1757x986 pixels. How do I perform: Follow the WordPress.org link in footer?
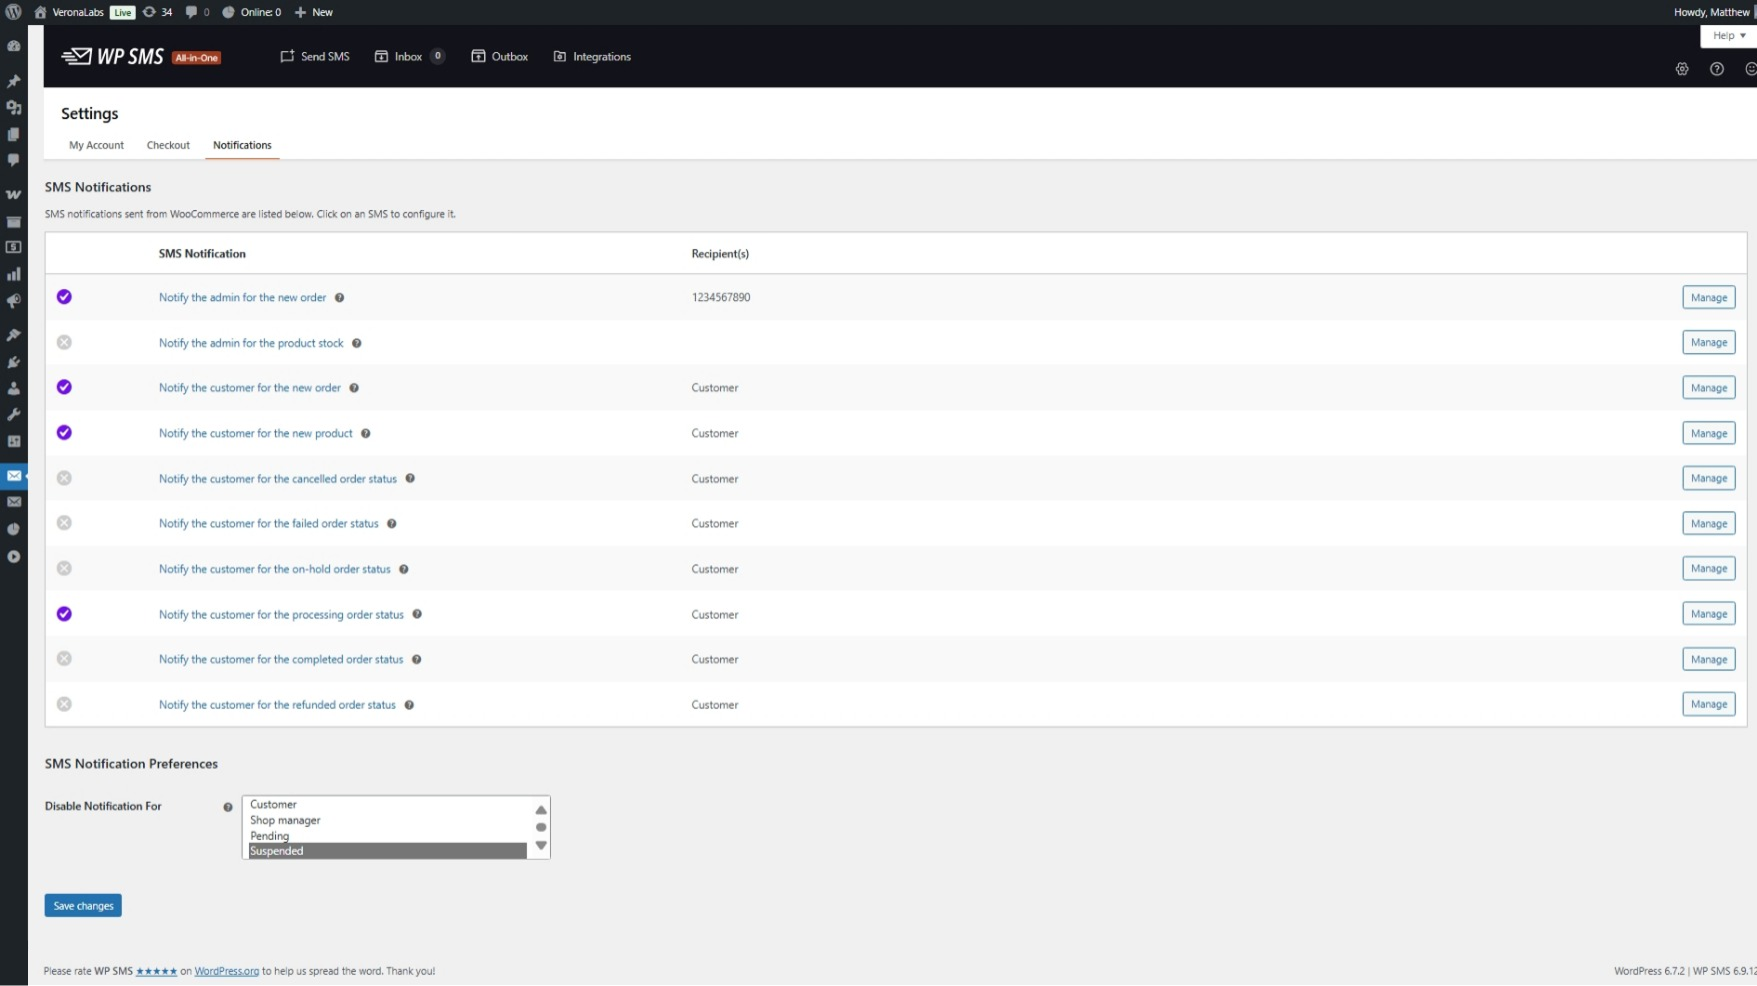coord(227,971)
